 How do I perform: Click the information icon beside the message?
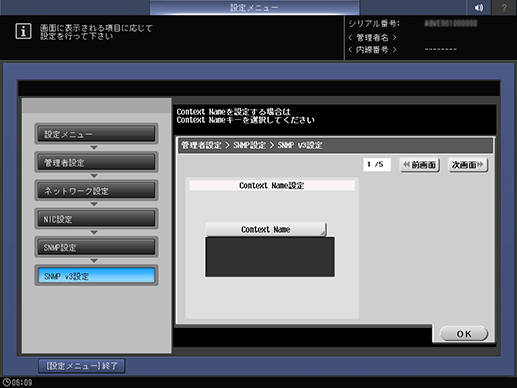[23, 32]
